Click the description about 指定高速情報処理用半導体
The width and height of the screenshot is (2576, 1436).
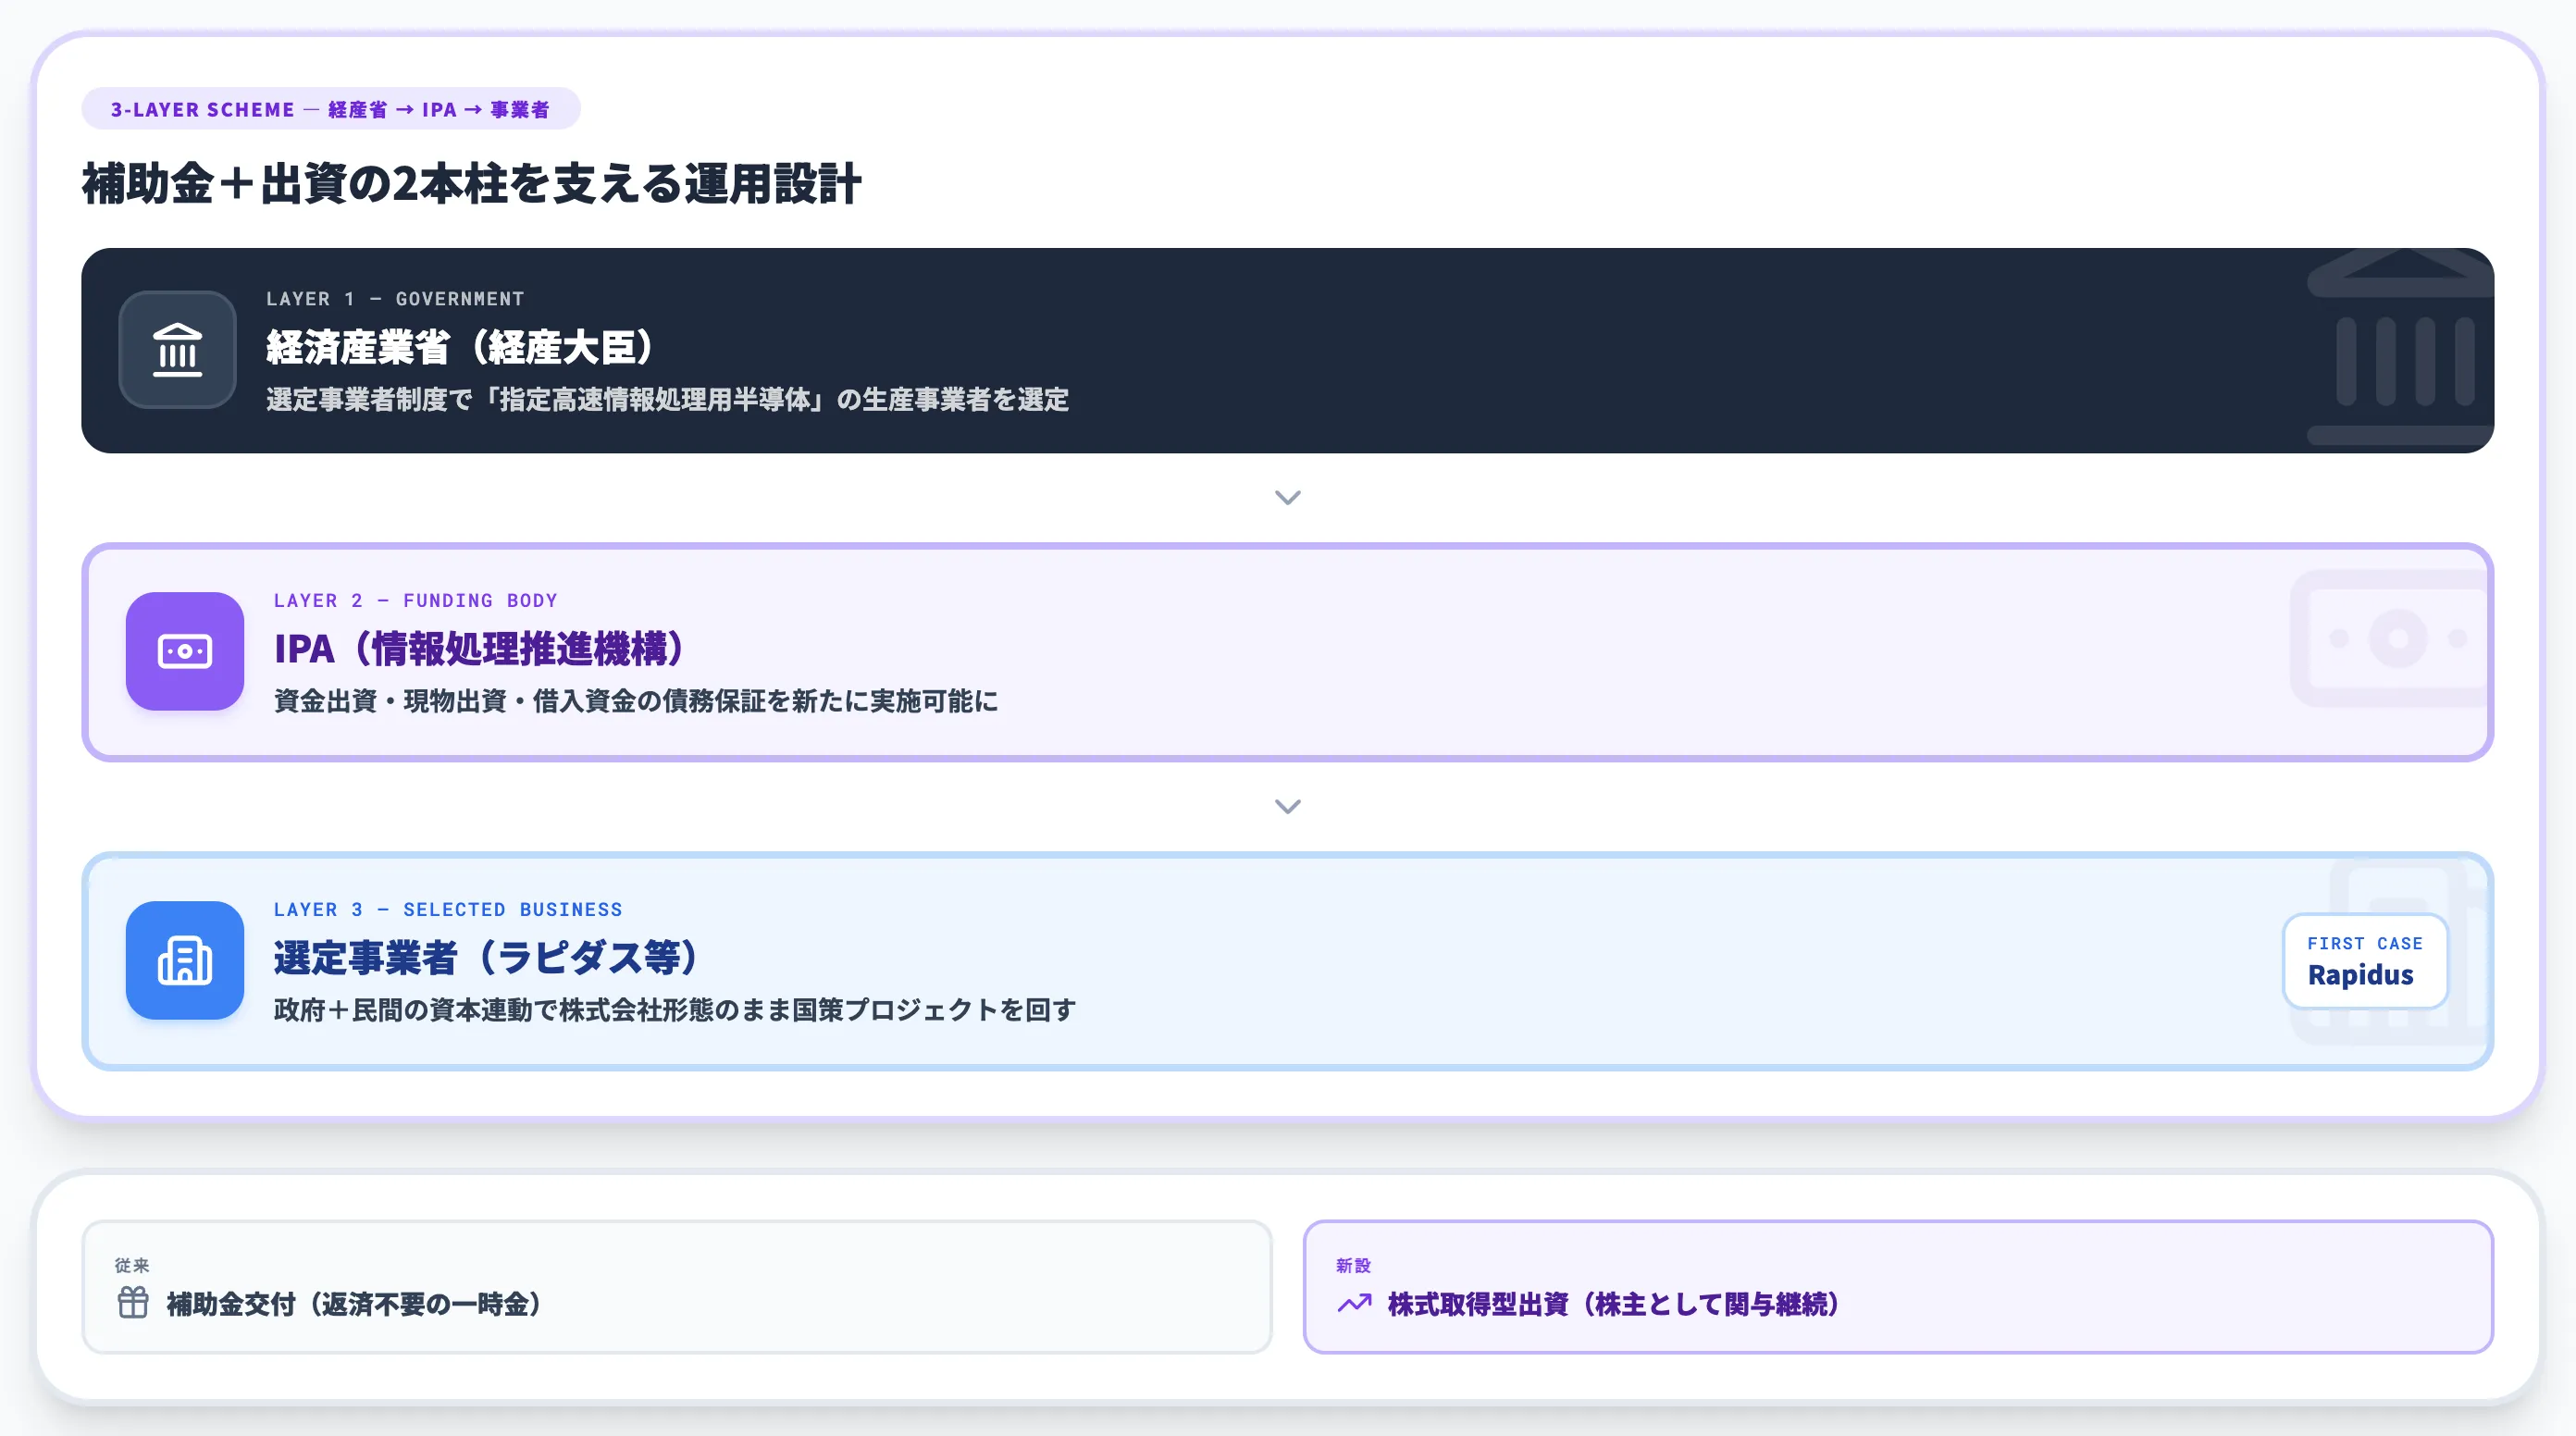(667, 399)
